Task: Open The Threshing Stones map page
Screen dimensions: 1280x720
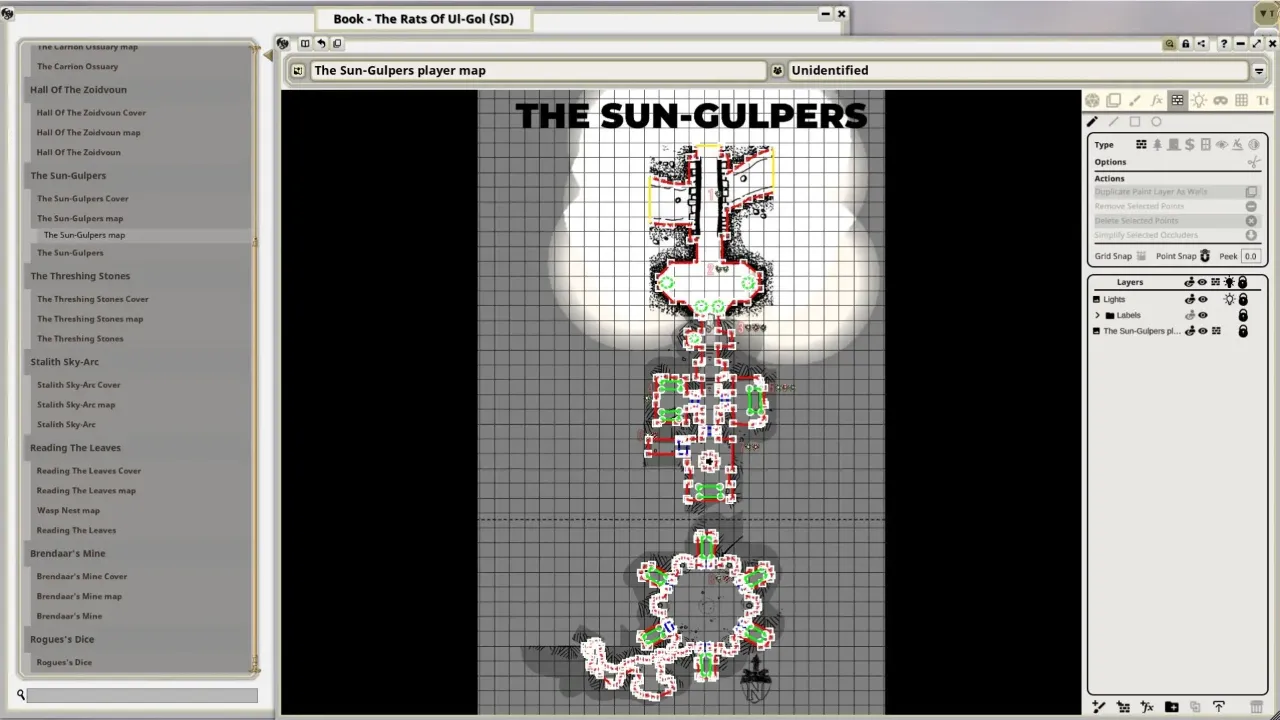Action: [90, 319]
